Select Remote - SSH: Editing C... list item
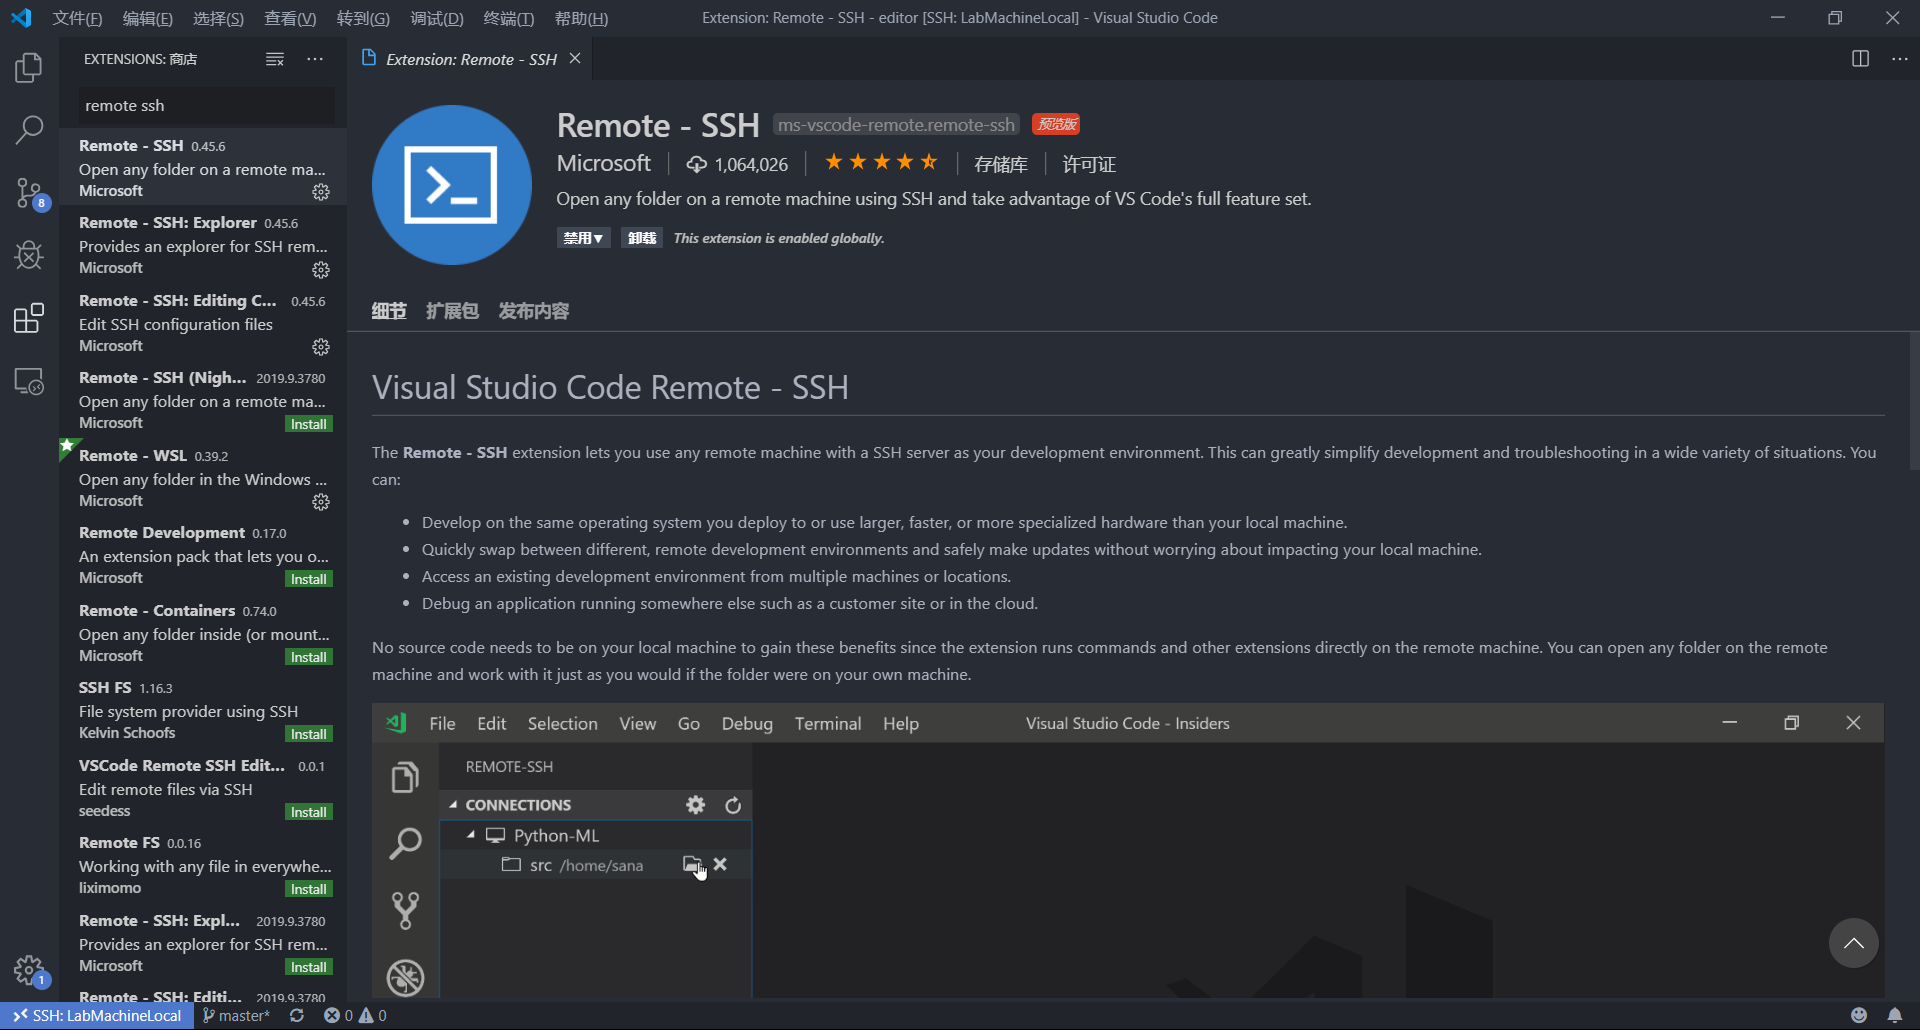 pos(203,323)
